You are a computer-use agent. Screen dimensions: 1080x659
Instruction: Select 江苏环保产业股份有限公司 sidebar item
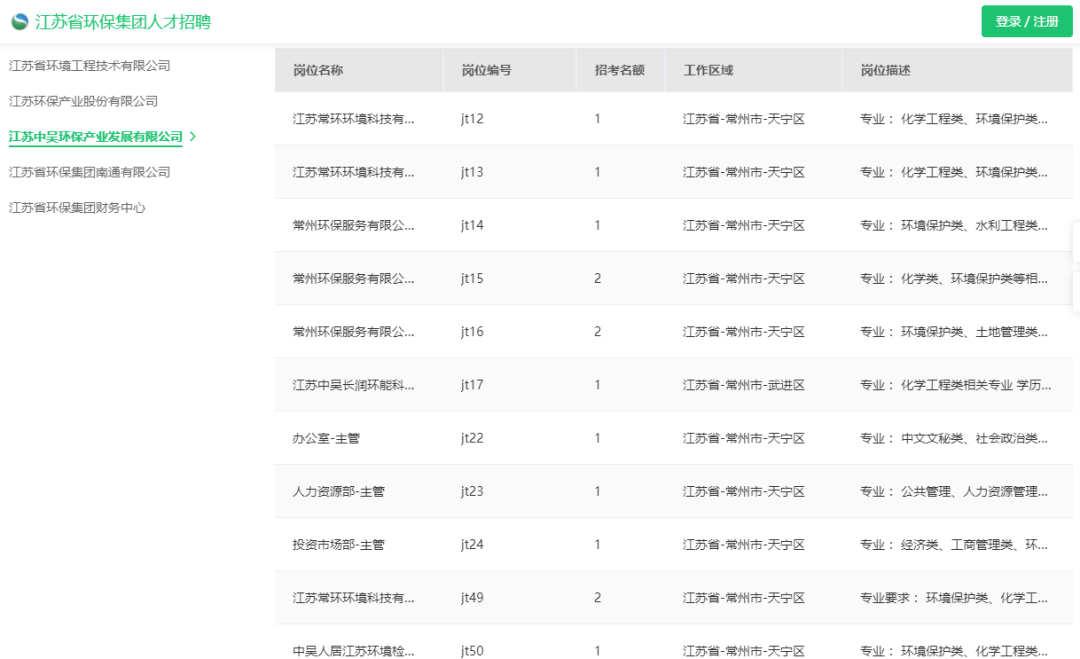pyautogui.click(x=83, y=101)
